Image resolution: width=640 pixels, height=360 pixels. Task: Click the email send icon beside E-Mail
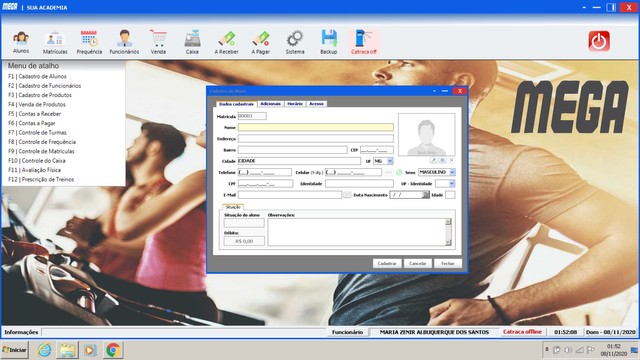(347, 195)
